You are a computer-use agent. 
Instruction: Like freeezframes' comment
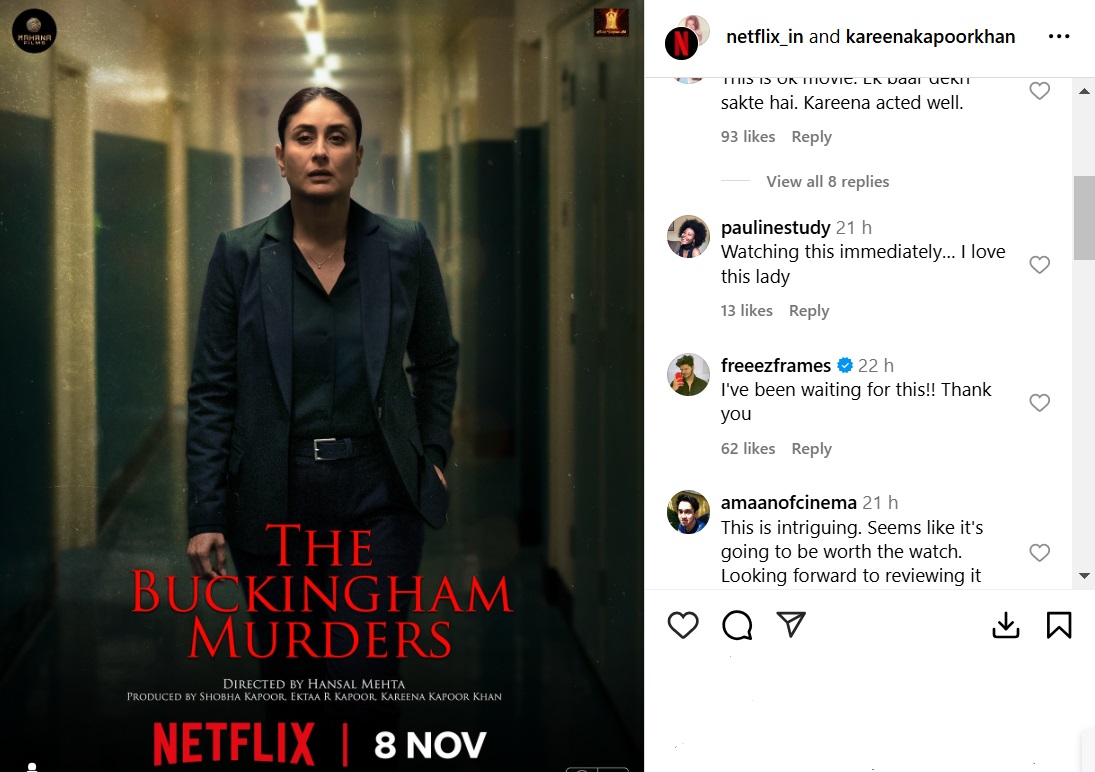(1039, 402)
